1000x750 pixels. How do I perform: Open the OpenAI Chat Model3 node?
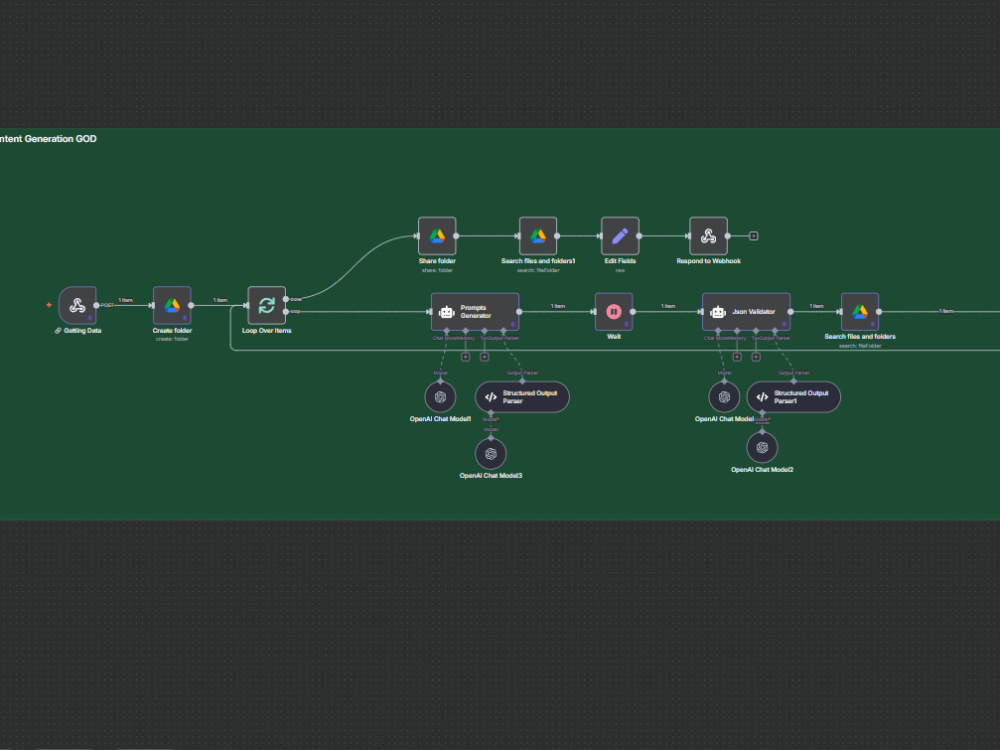[490, 454]
